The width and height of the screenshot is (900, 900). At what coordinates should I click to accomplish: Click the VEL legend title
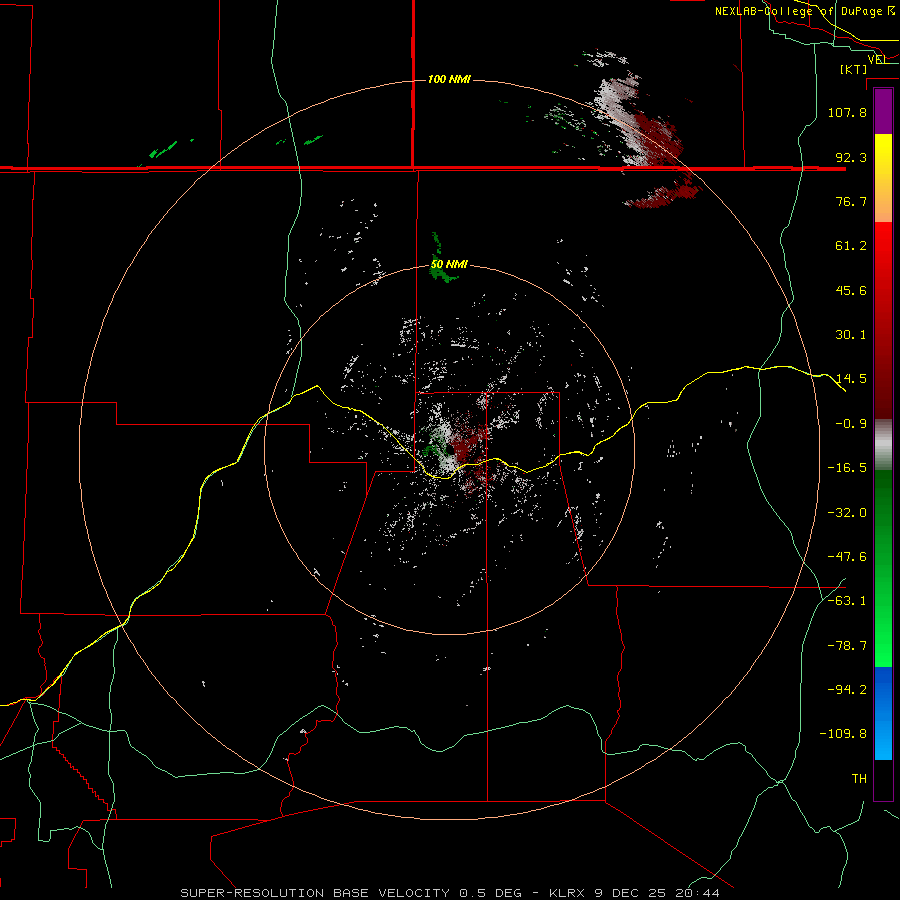[x=878, y=59]
